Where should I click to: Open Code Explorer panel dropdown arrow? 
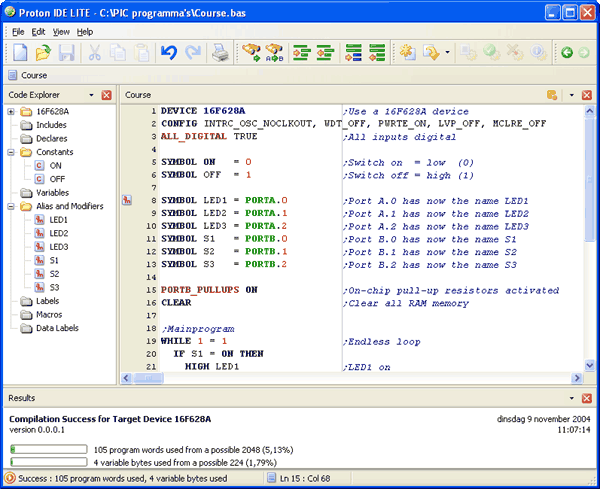click(x=91, y=95)
